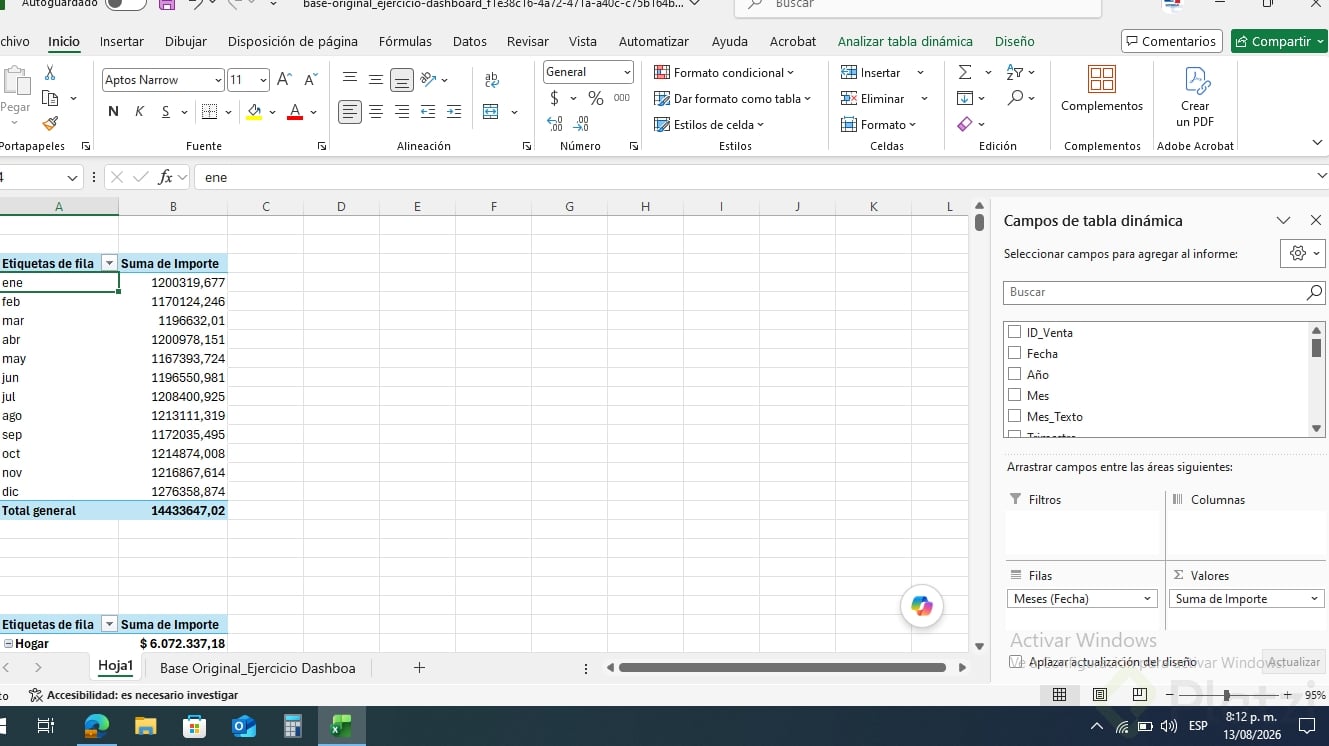Open Microsoft Edge from the taskbar
Screen dimensions: 1329x746
click(97, 726)
